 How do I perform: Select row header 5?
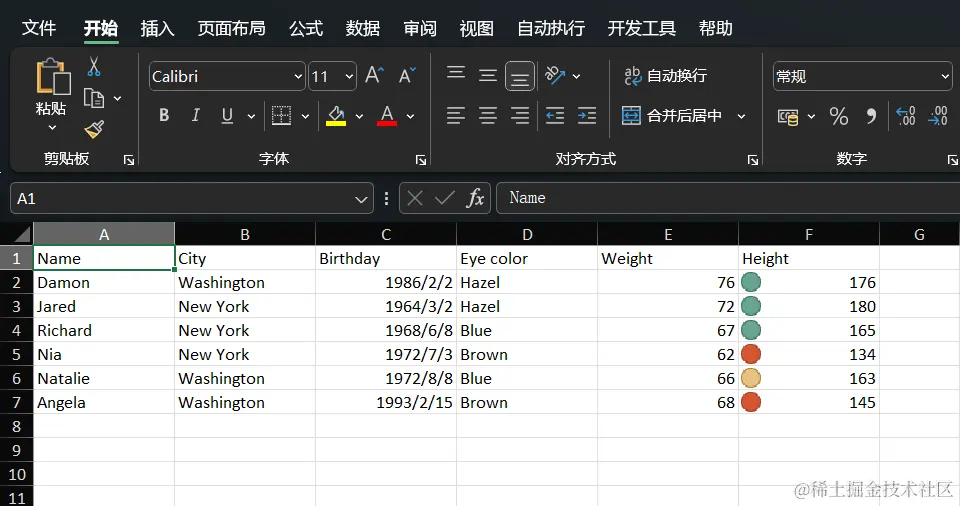tap(17, 354)
